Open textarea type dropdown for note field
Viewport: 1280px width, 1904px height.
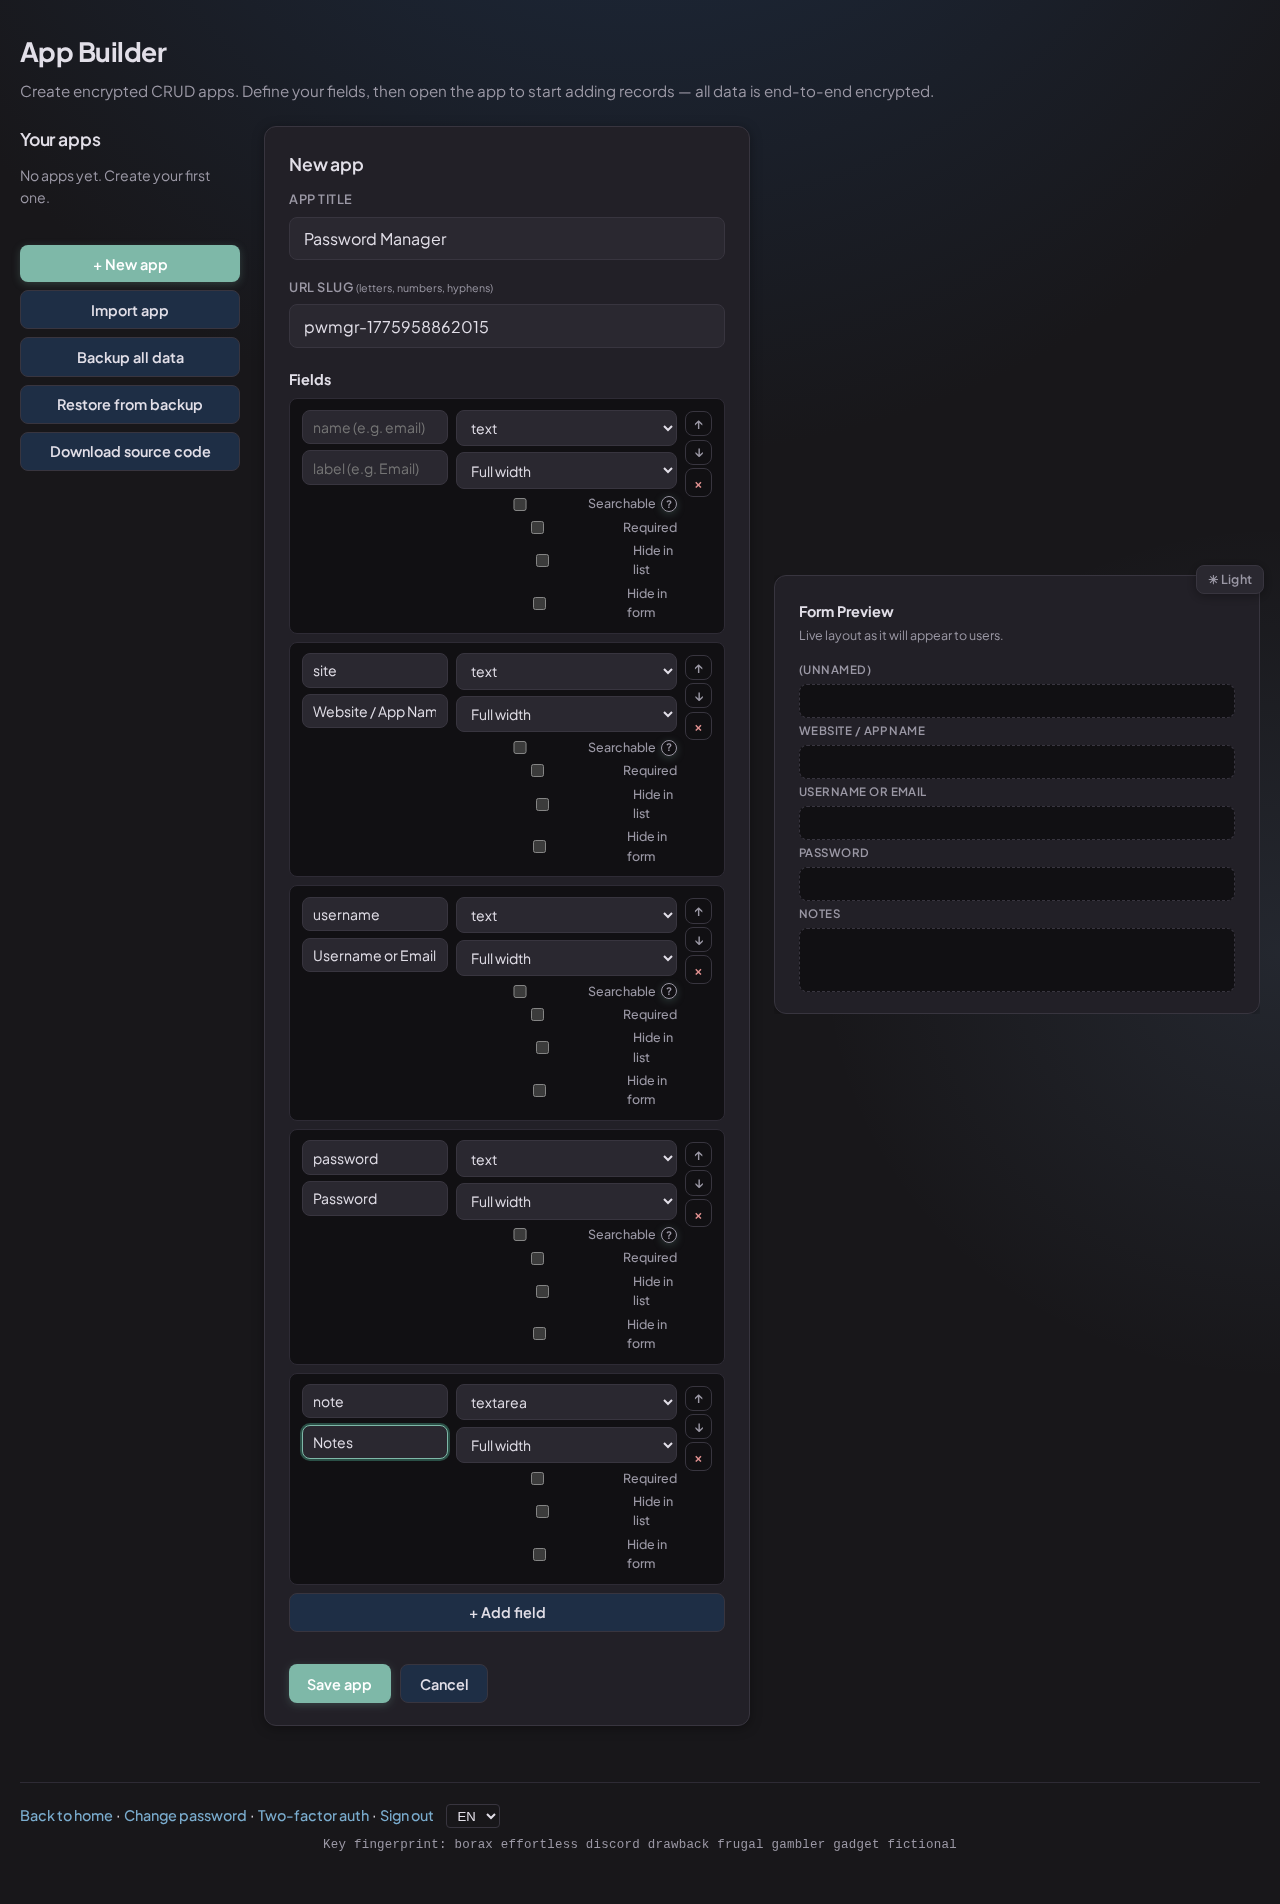pos(566,1402)
